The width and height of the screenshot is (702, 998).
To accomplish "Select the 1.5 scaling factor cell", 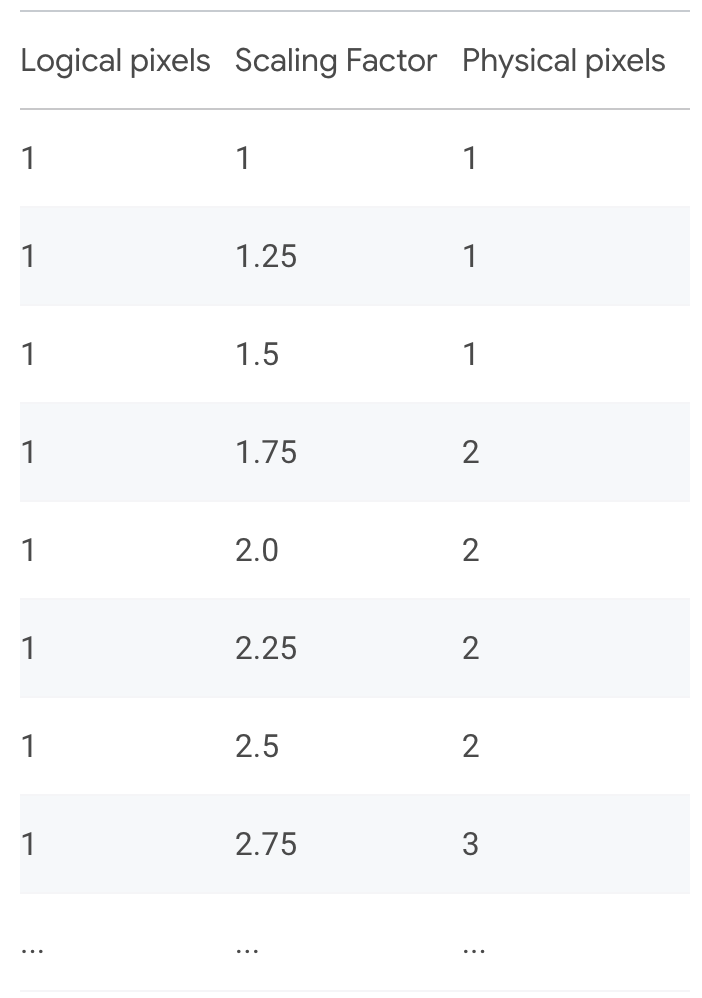I will 257,355.
